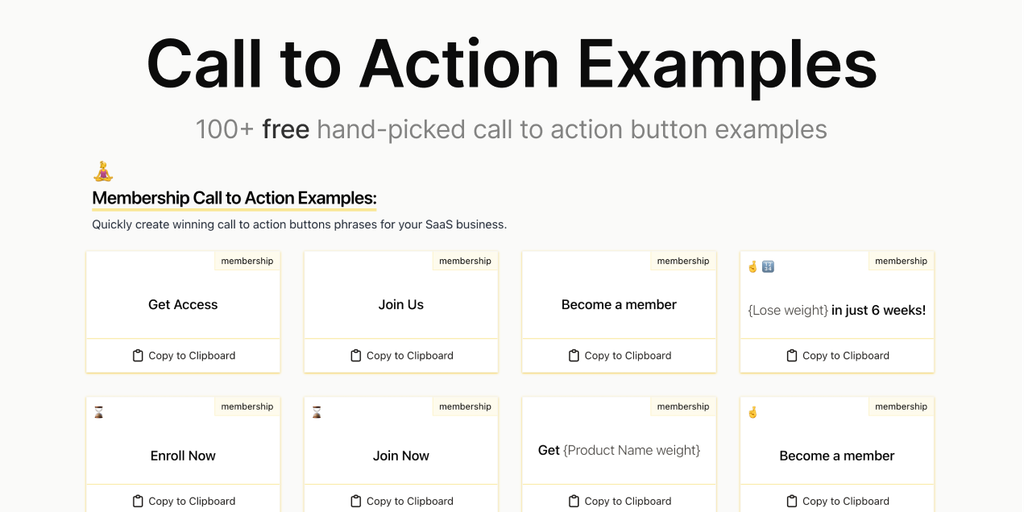Click the hourglass emoji on Enroll Now card

99,412
